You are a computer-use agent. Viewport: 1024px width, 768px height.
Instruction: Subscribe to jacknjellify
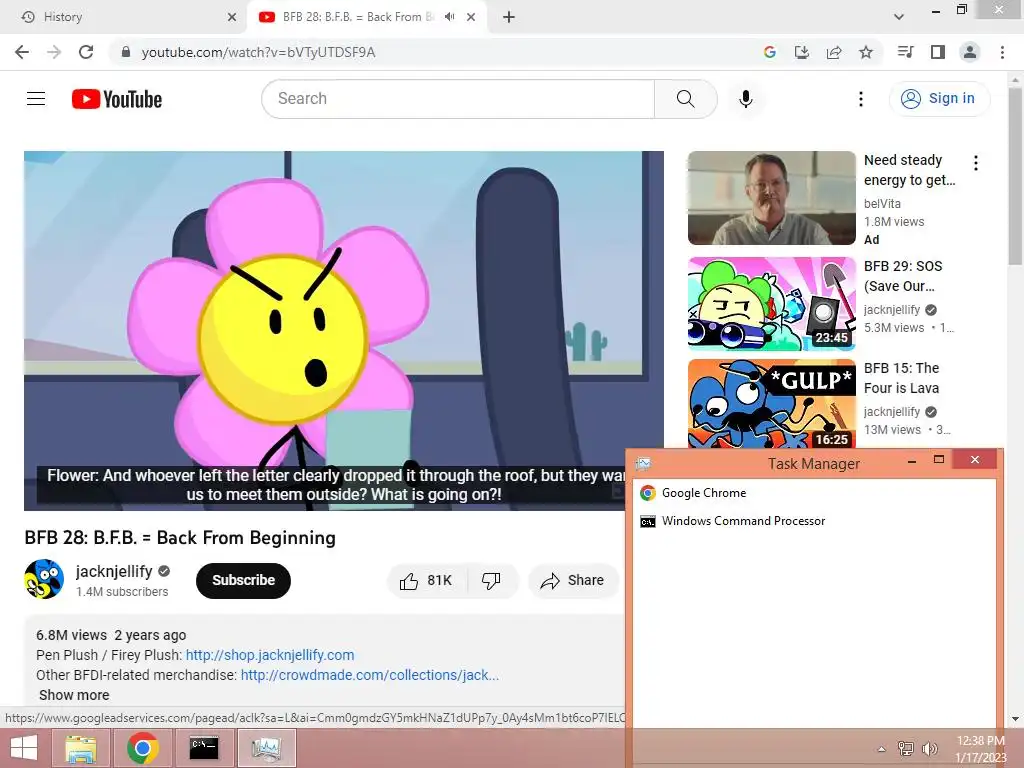(x=243, y=581)
